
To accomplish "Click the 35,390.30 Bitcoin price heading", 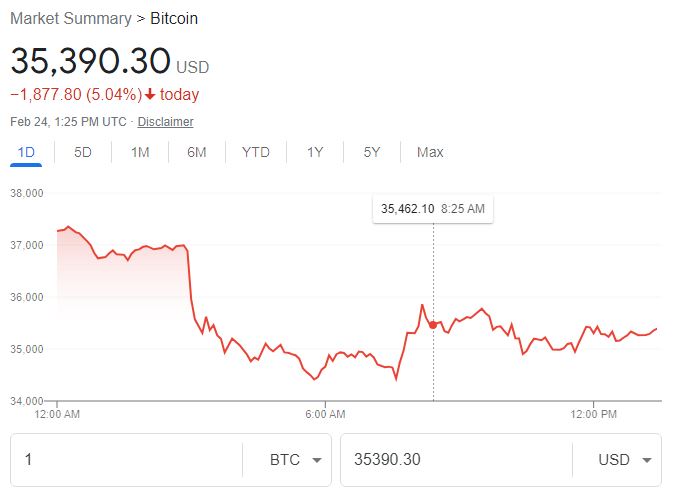I will 91,61.
